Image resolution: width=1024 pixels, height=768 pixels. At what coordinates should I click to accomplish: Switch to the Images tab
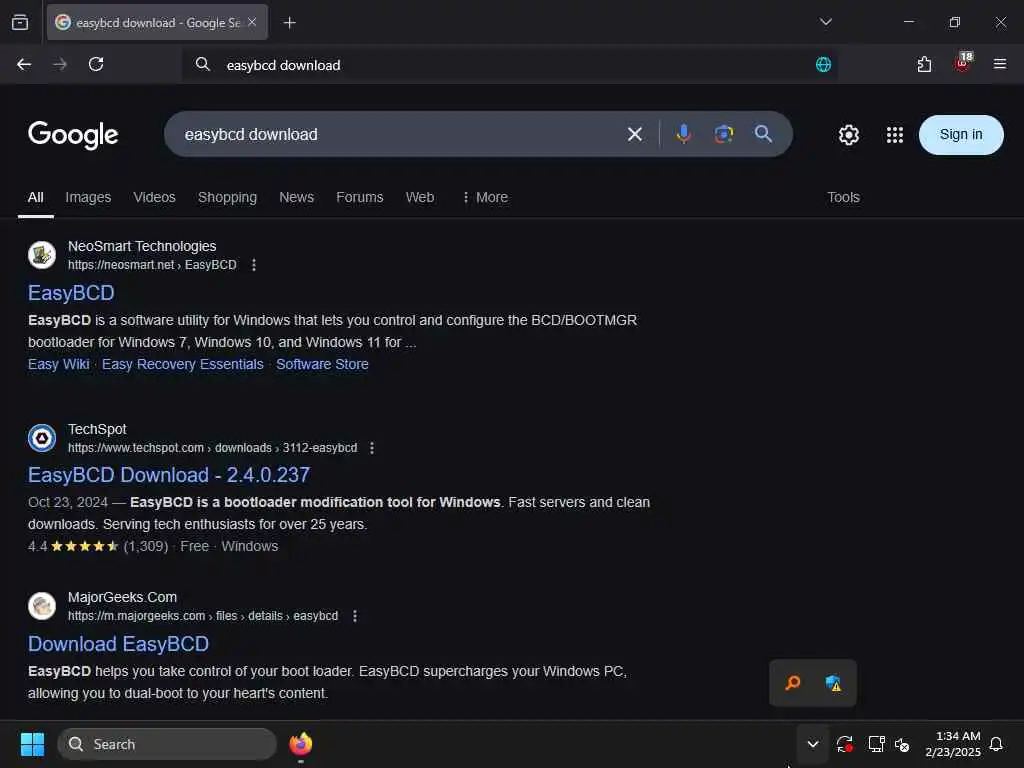[88, 197]
